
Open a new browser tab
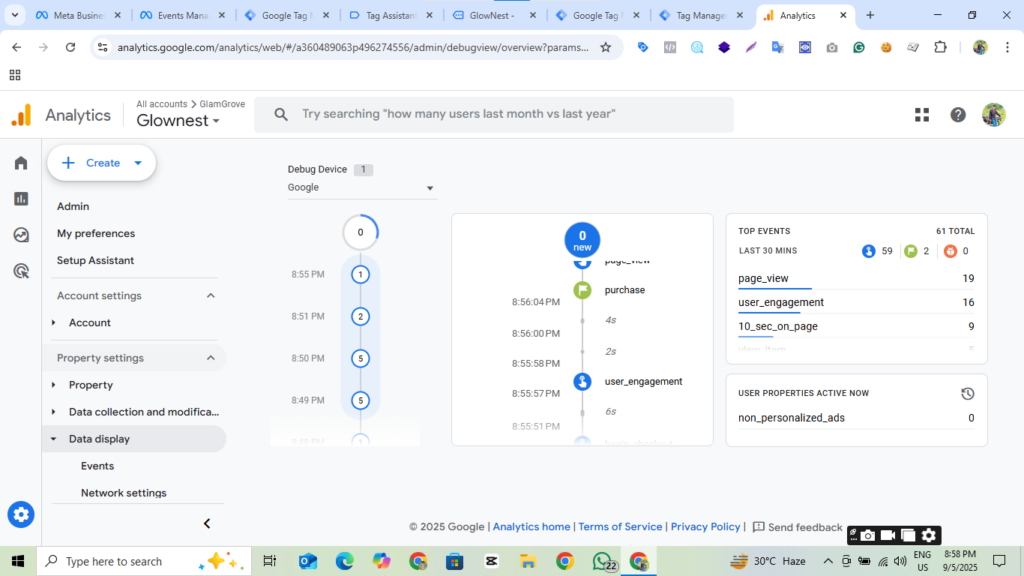pyautogui.click(x=870, y=15)
